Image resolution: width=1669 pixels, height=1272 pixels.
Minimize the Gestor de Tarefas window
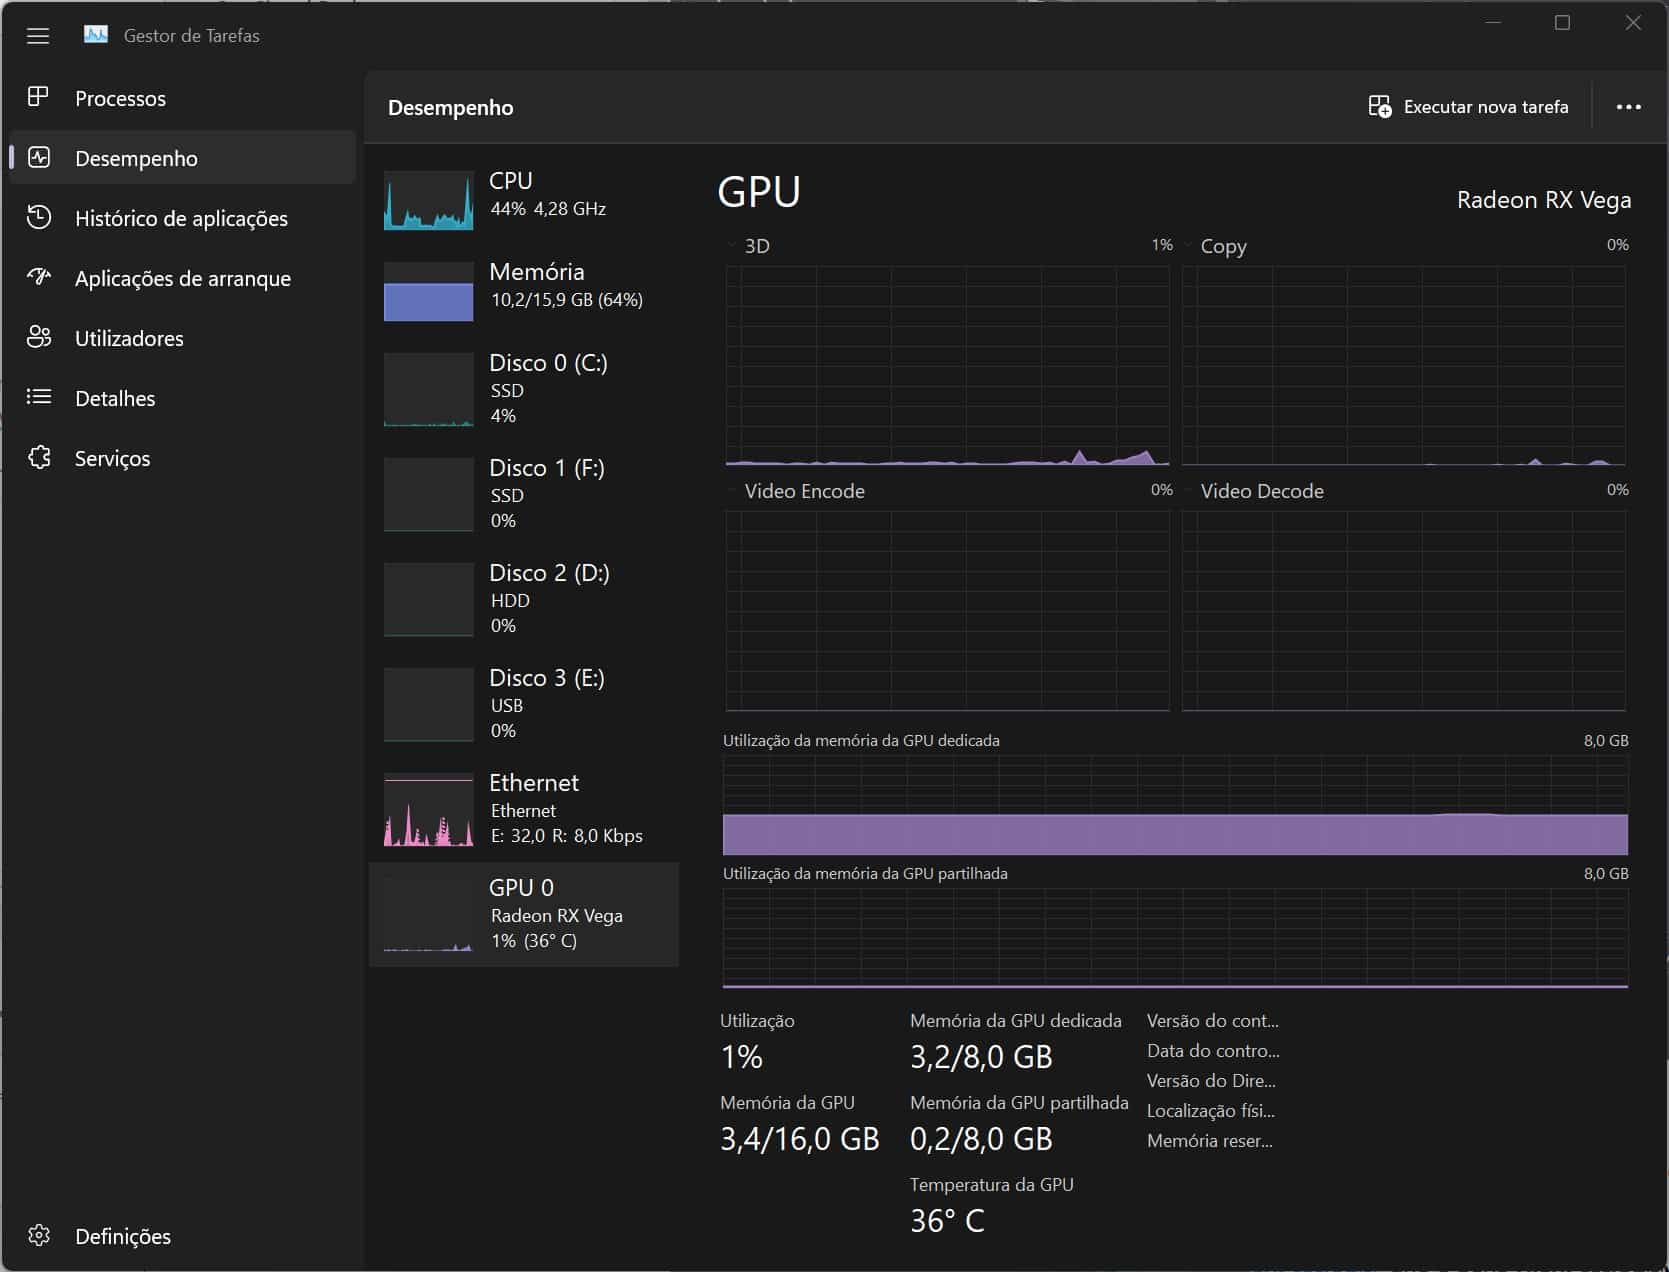pos(1493,23)
